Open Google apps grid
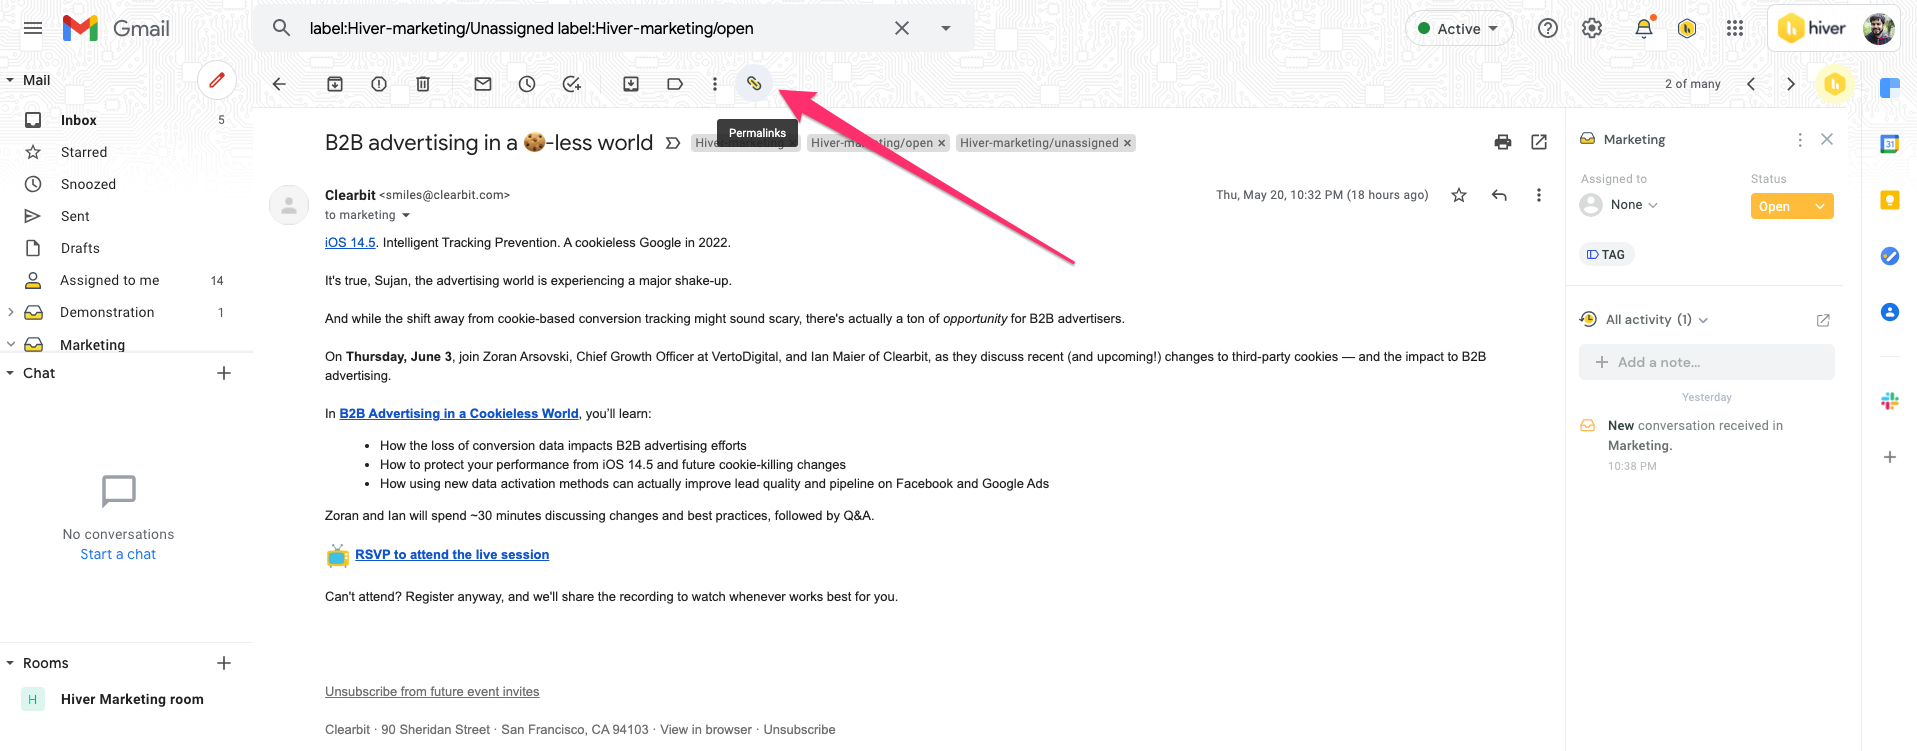The image size is (1917, 751). 1735,28
